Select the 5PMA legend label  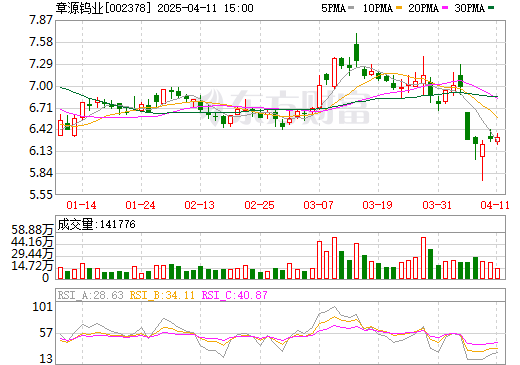(333, 8)
